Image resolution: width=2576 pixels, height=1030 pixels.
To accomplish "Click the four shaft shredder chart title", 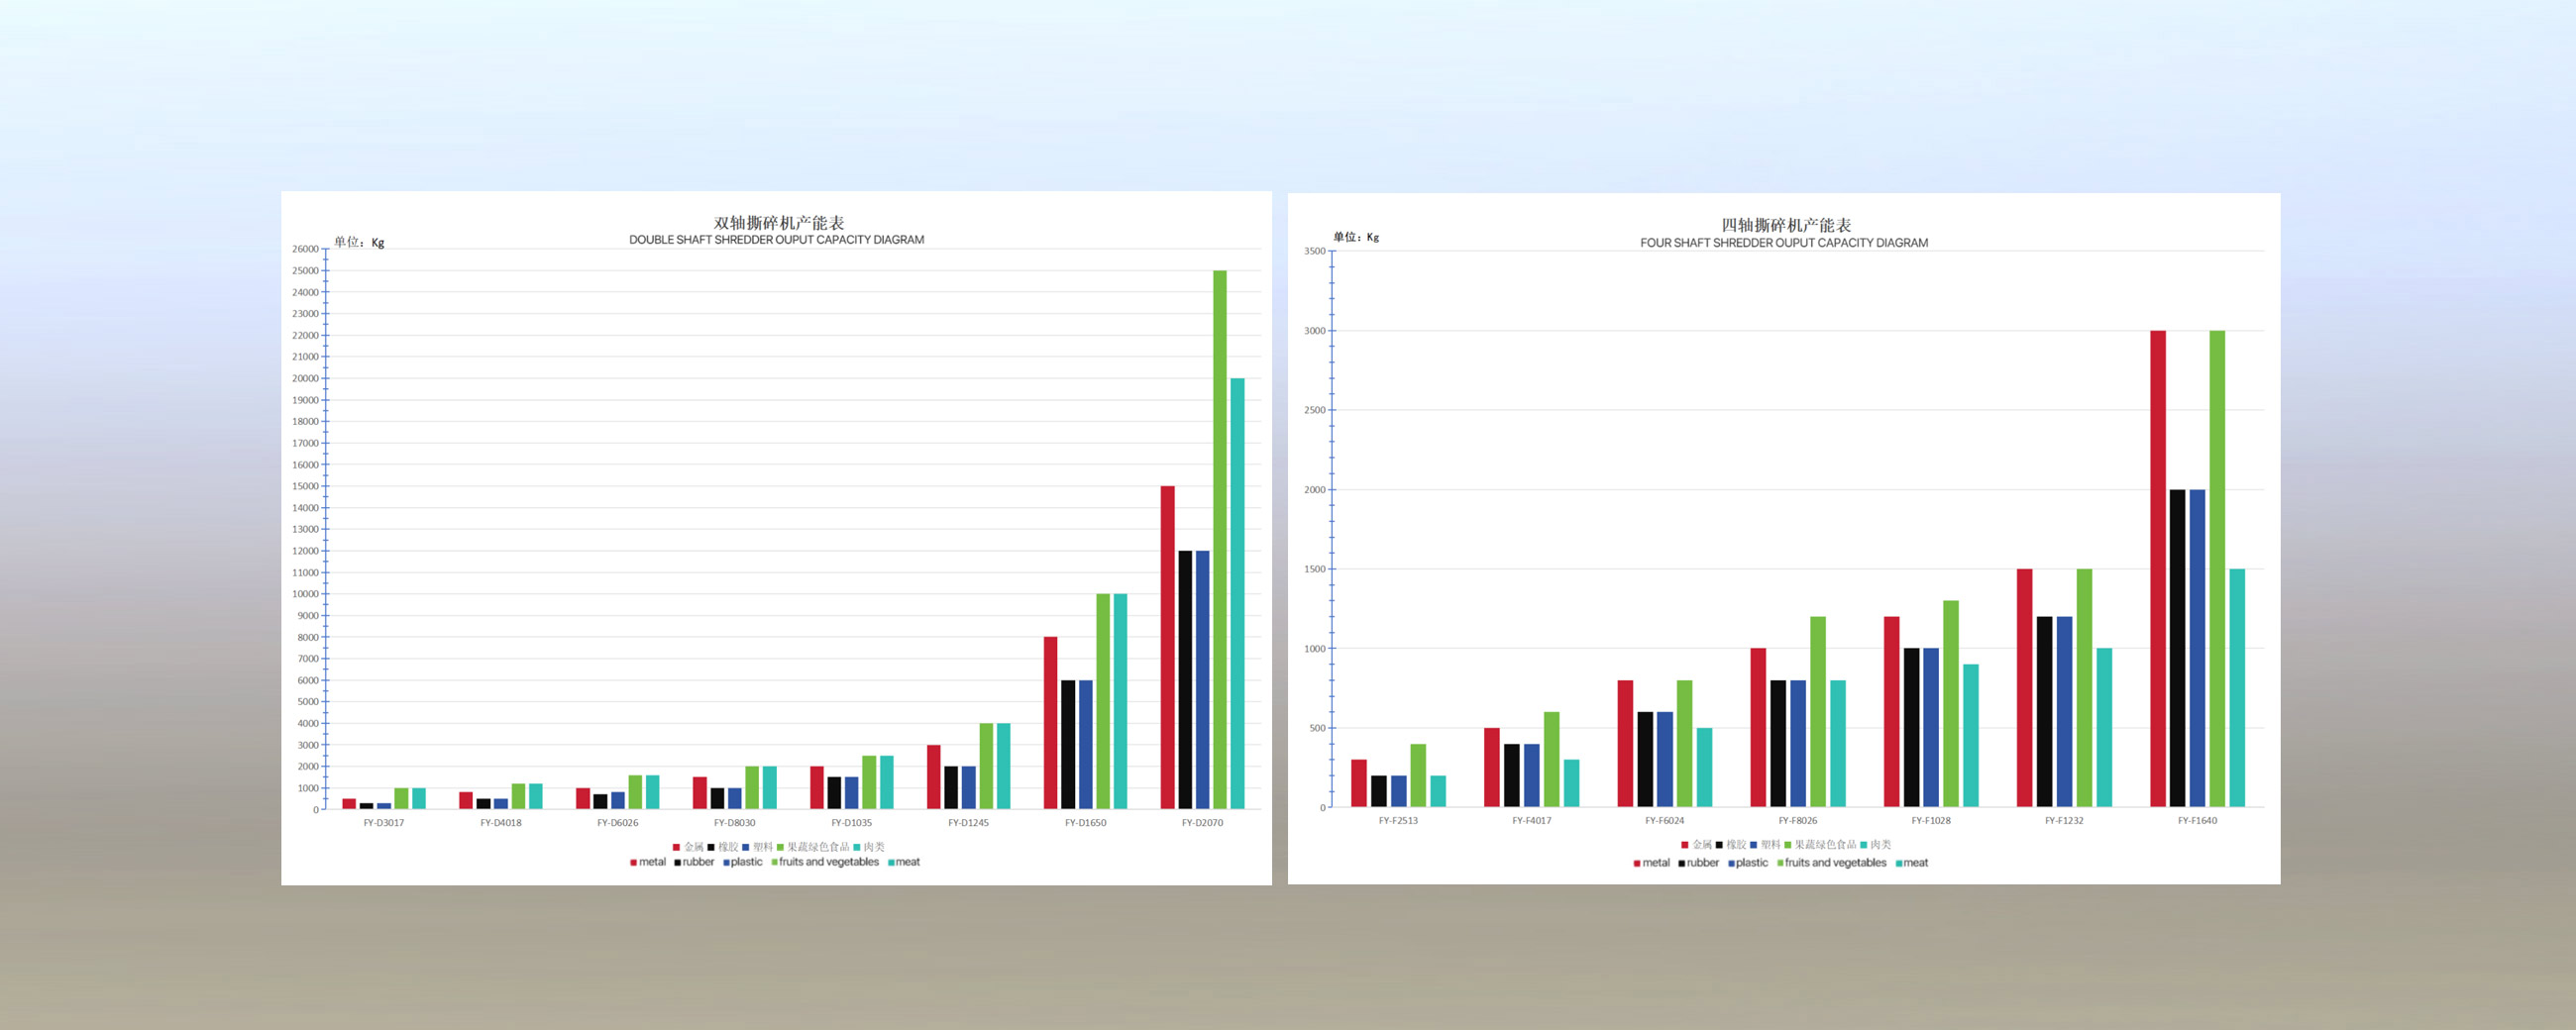I will (x=1784, y=233).
